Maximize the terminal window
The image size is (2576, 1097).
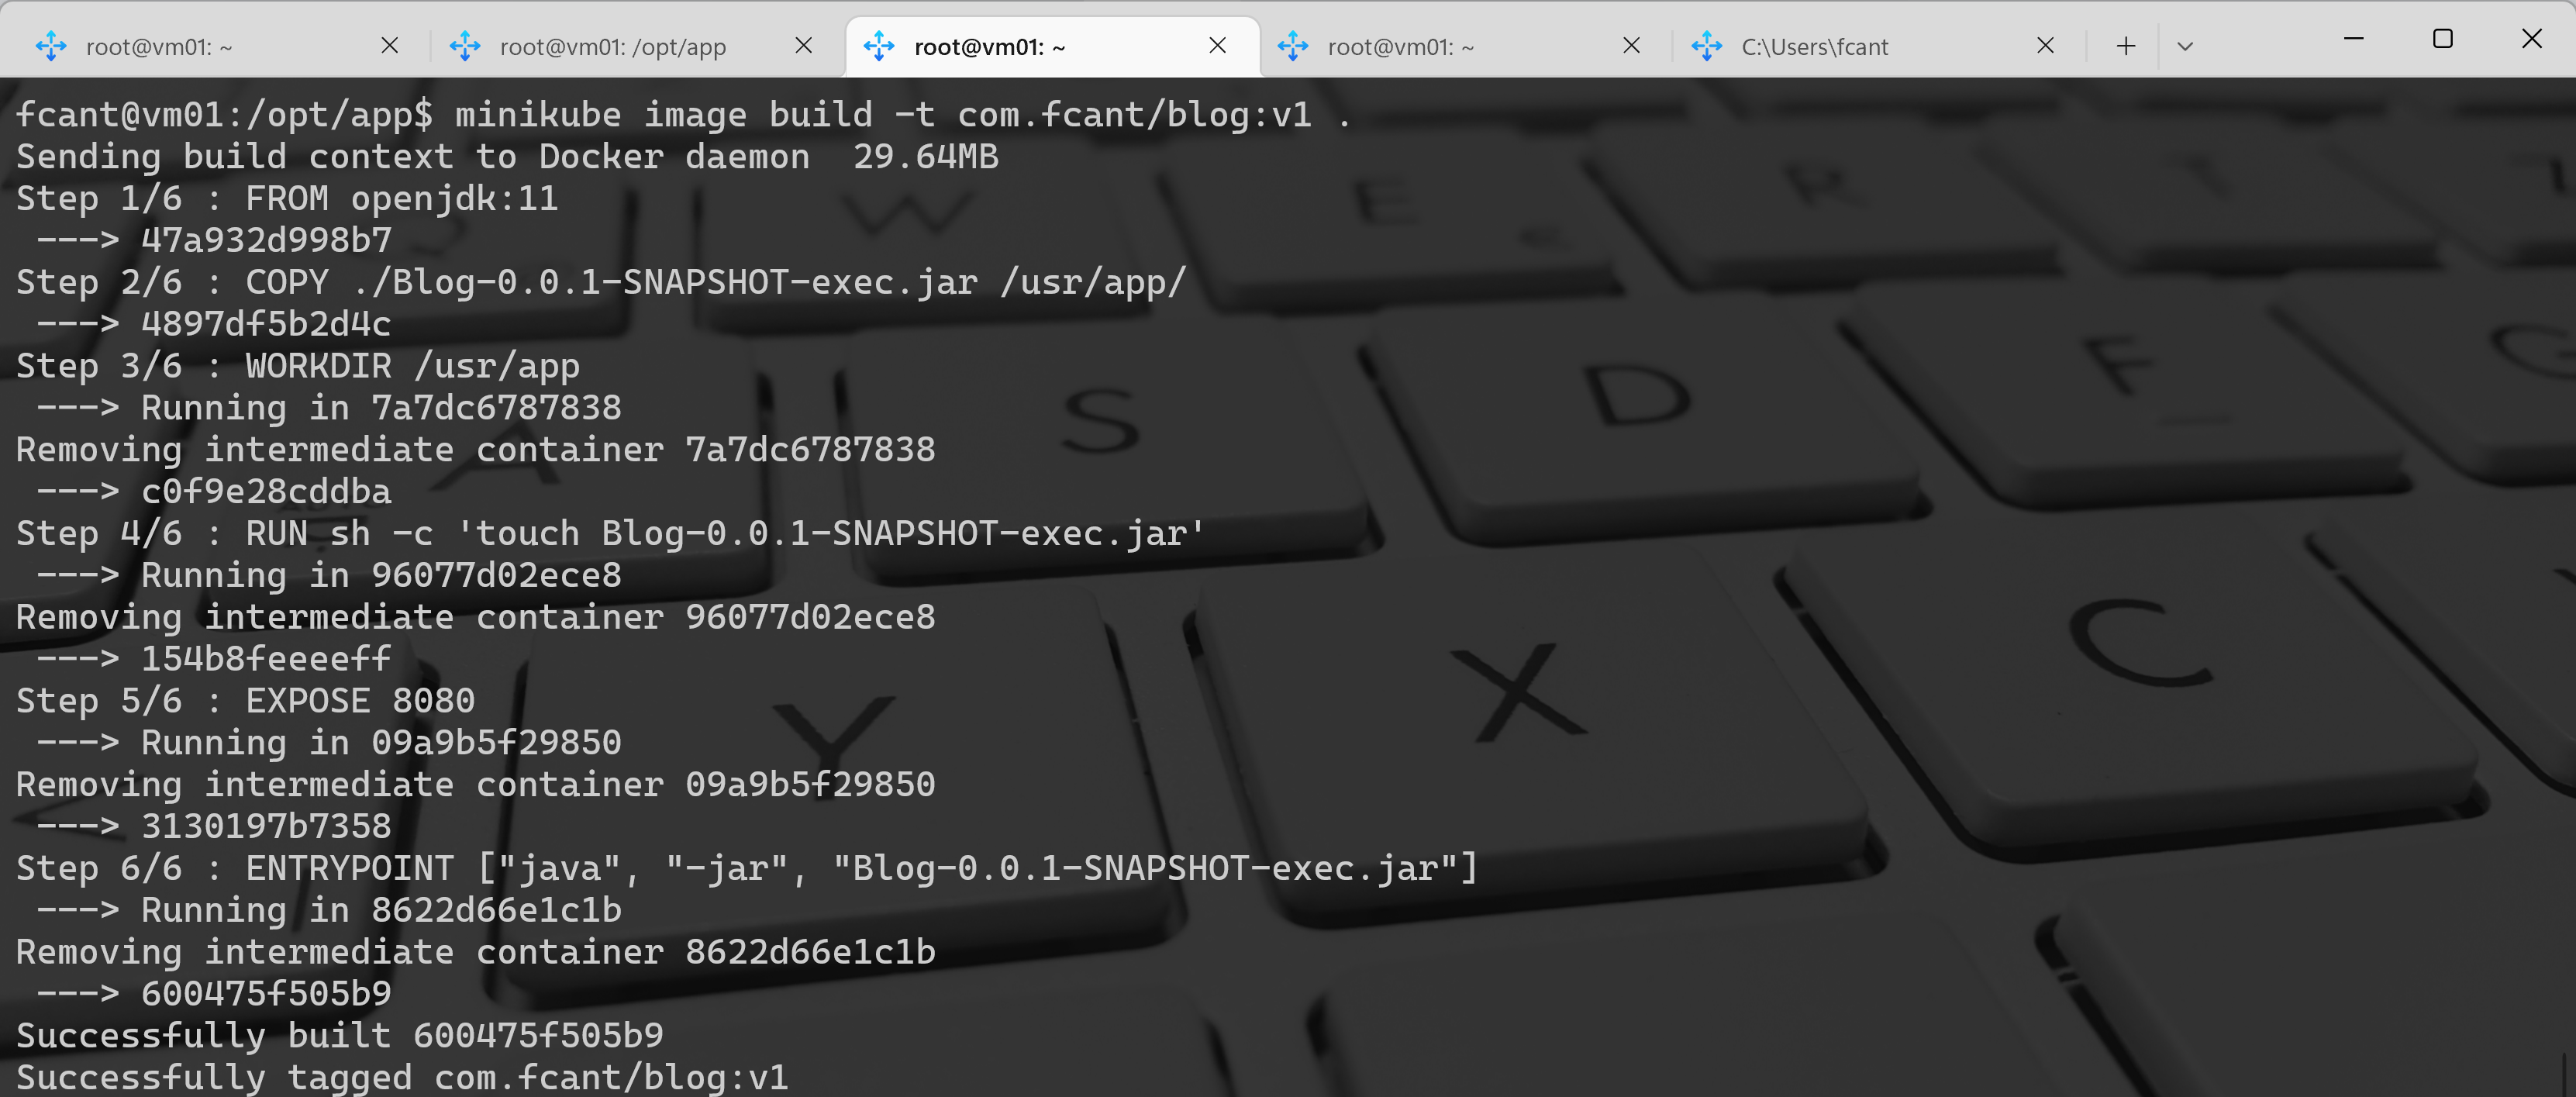pos(2443,39)
